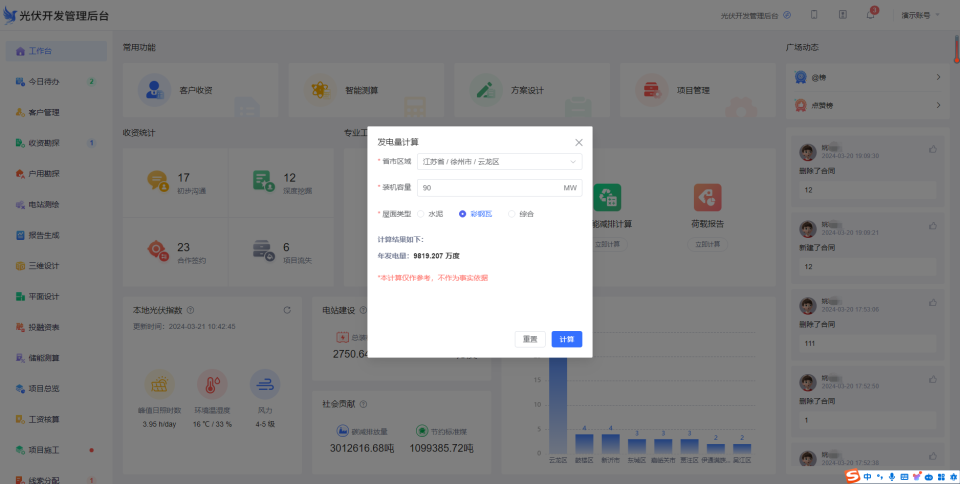
Task: Click the 工资核算 sidebar icon
Action: 20,419
